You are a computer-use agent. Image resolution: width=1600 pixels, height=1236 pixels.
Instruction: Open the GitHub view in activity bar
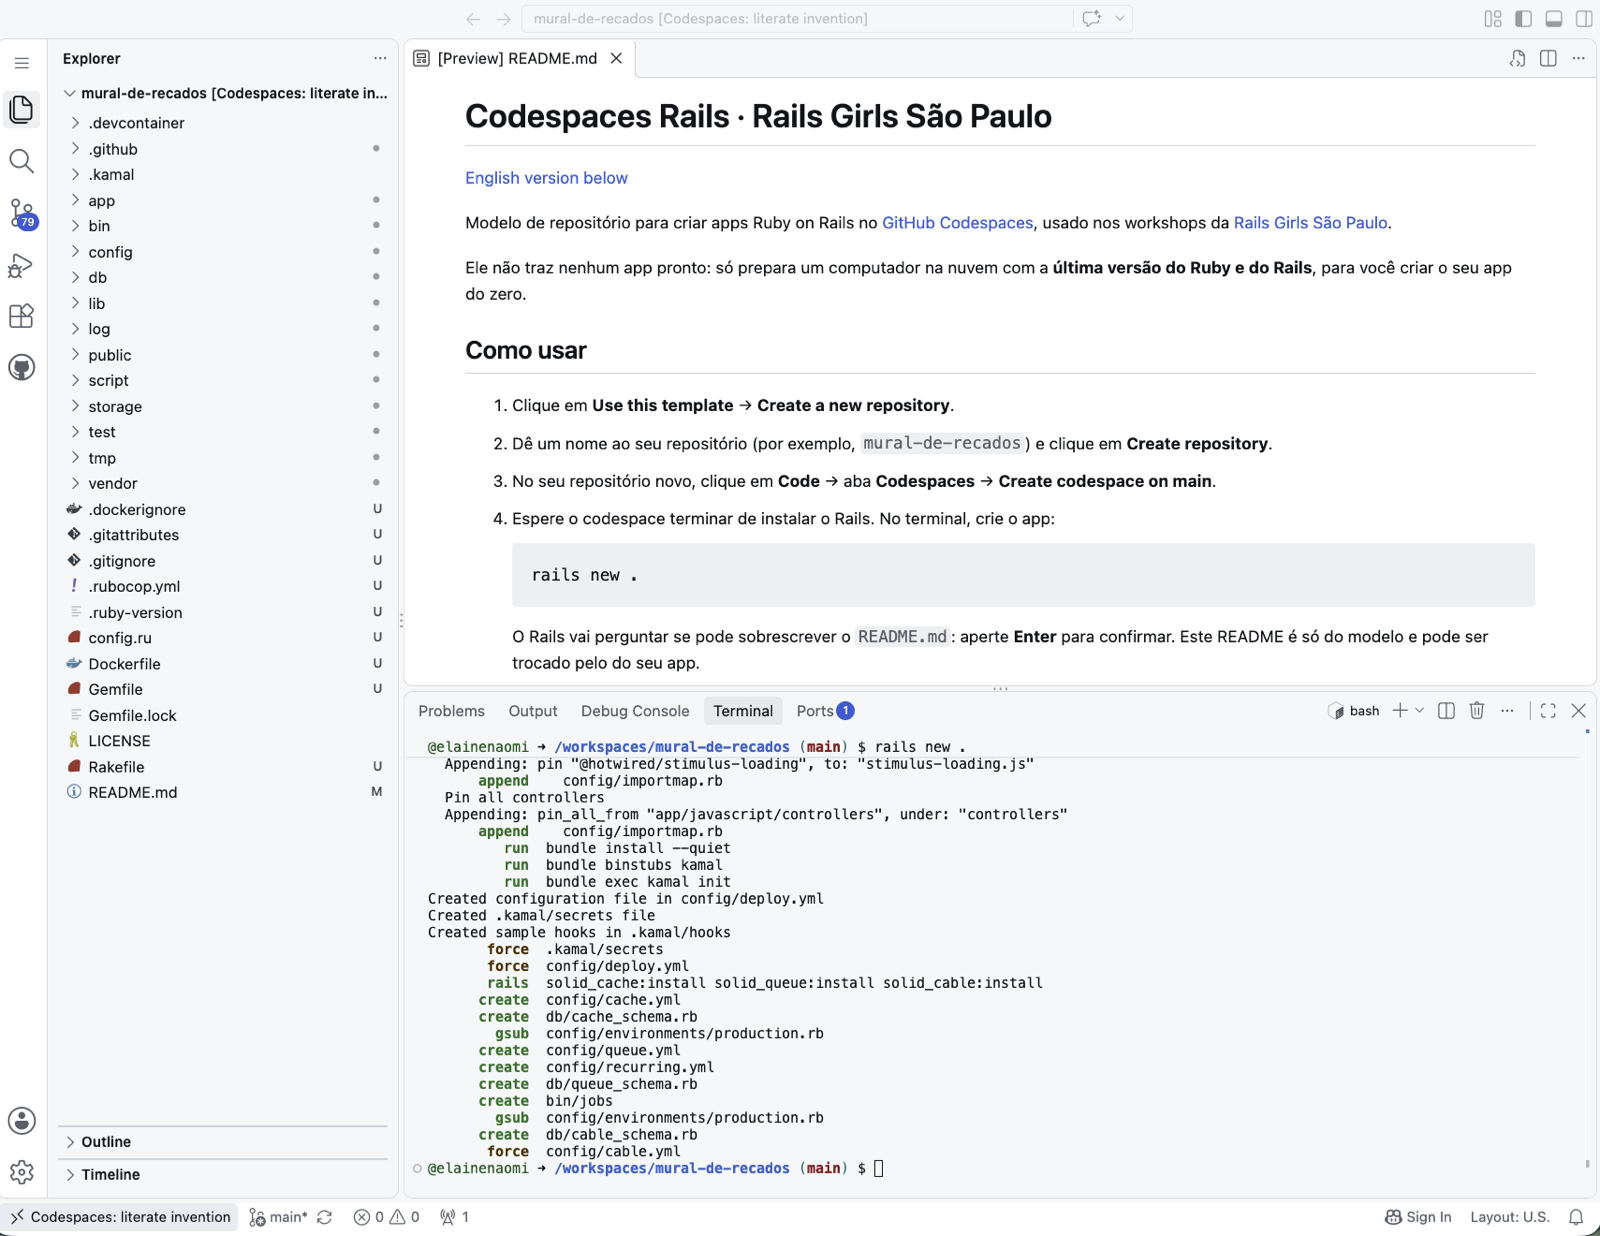click(x=22, y=367)
